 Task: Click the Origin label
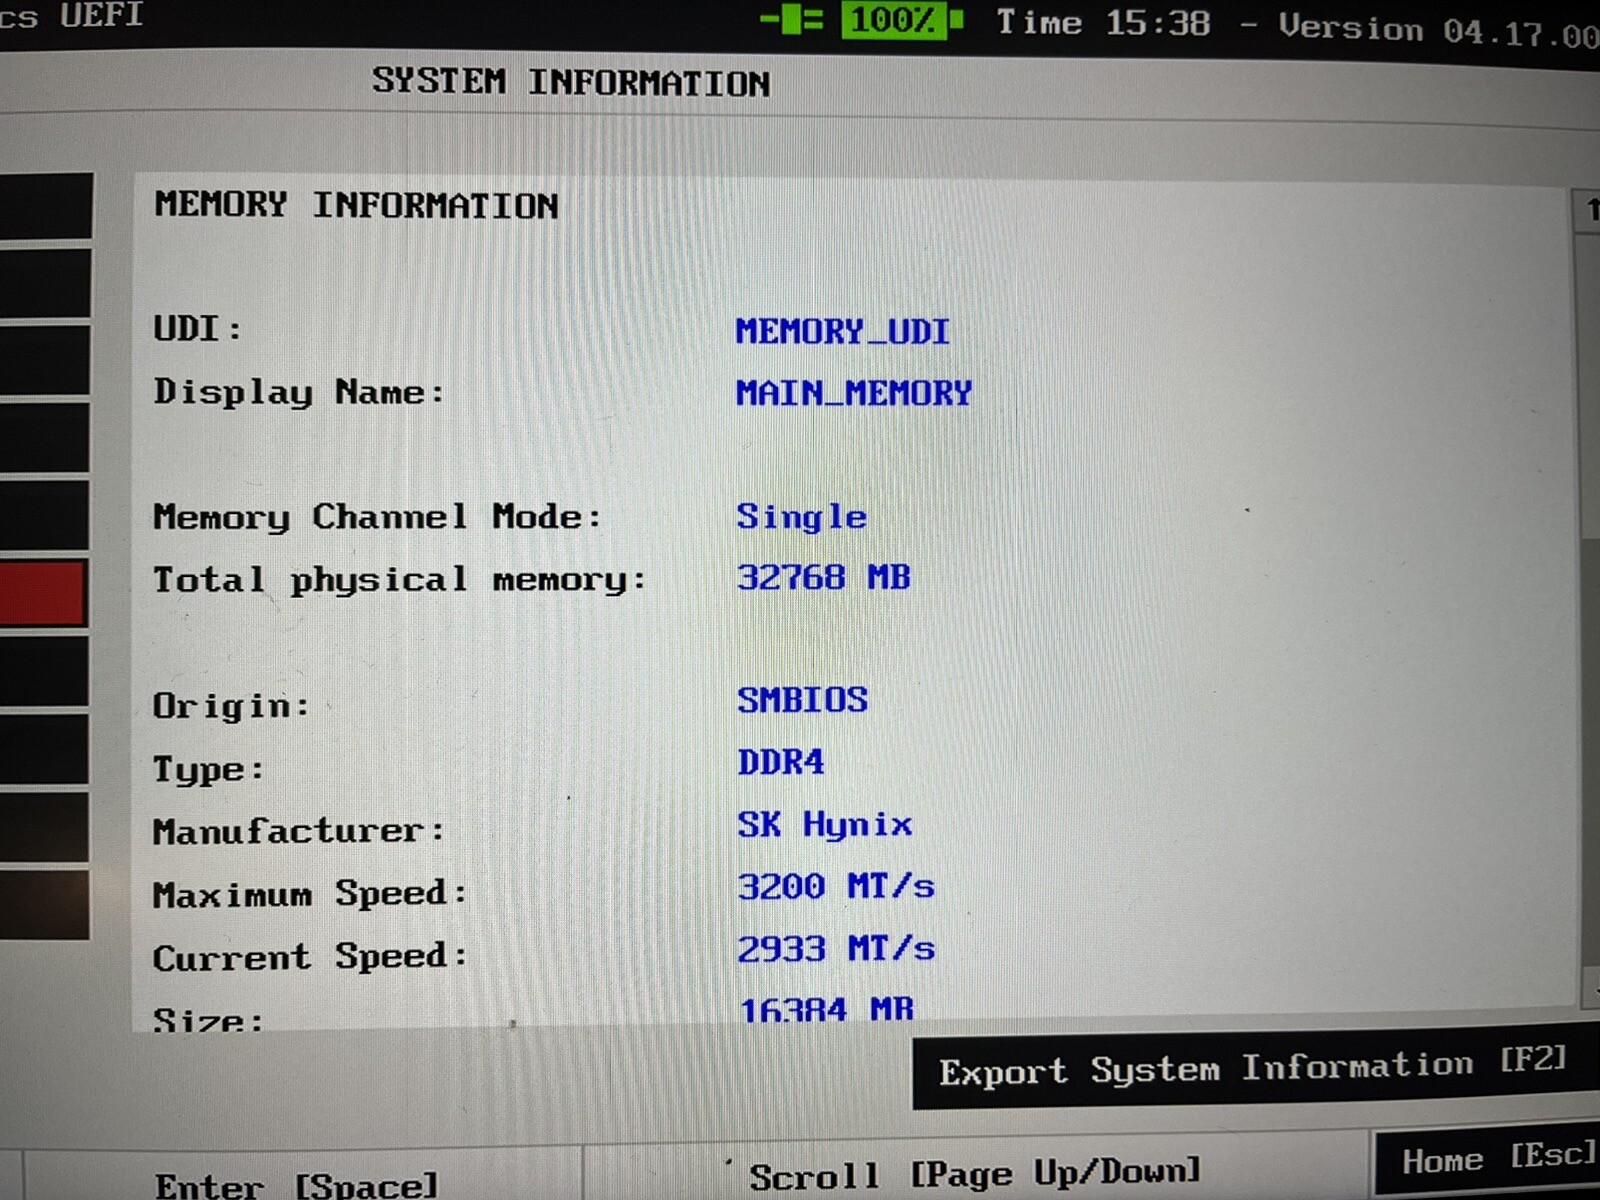(x=231, y=706)
